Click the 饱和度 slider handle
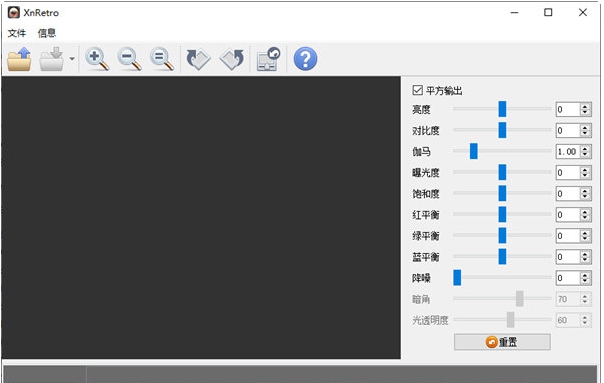The image size is (604, 383). coord(502,193)
